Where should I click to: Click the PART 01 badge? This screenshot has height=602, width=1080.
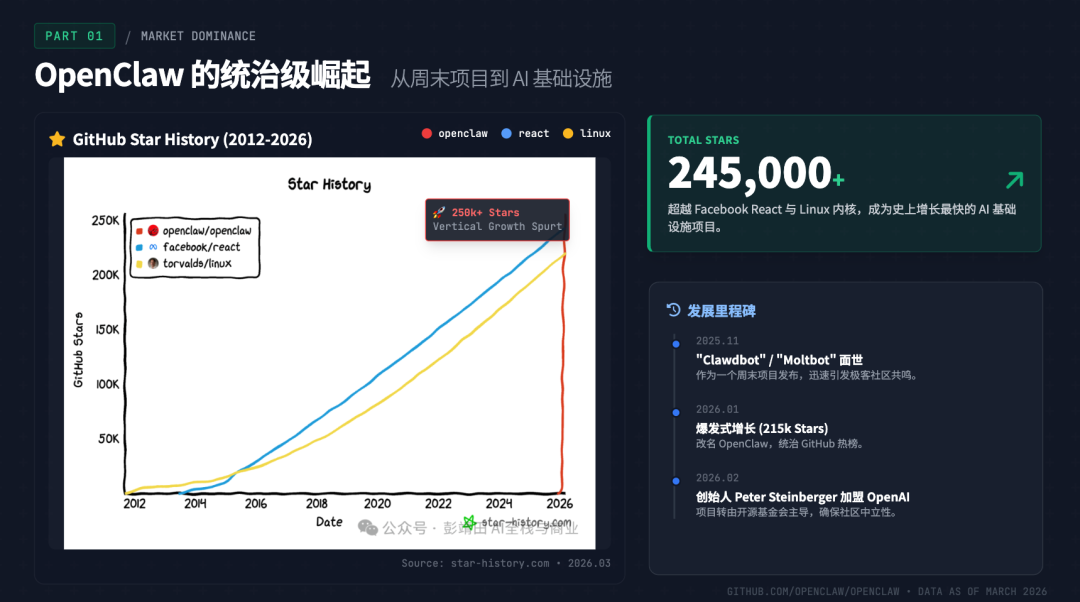(74, 36)
